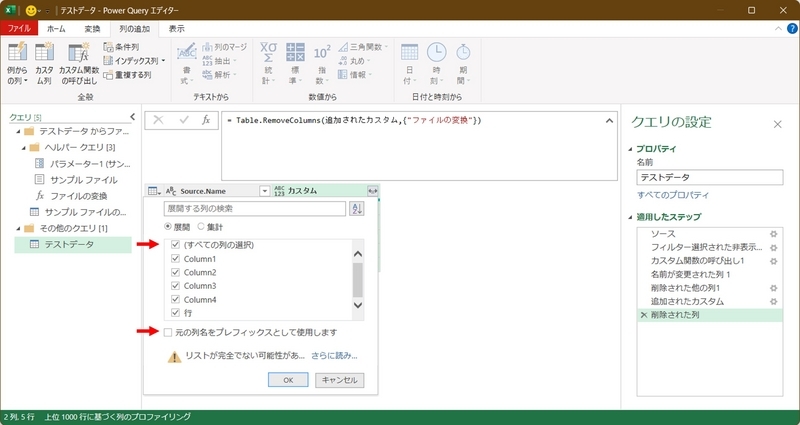Click Duplicate Column (重複する列)
The height and width of the screenshot is (425, 800).
[x=127, y=74]
